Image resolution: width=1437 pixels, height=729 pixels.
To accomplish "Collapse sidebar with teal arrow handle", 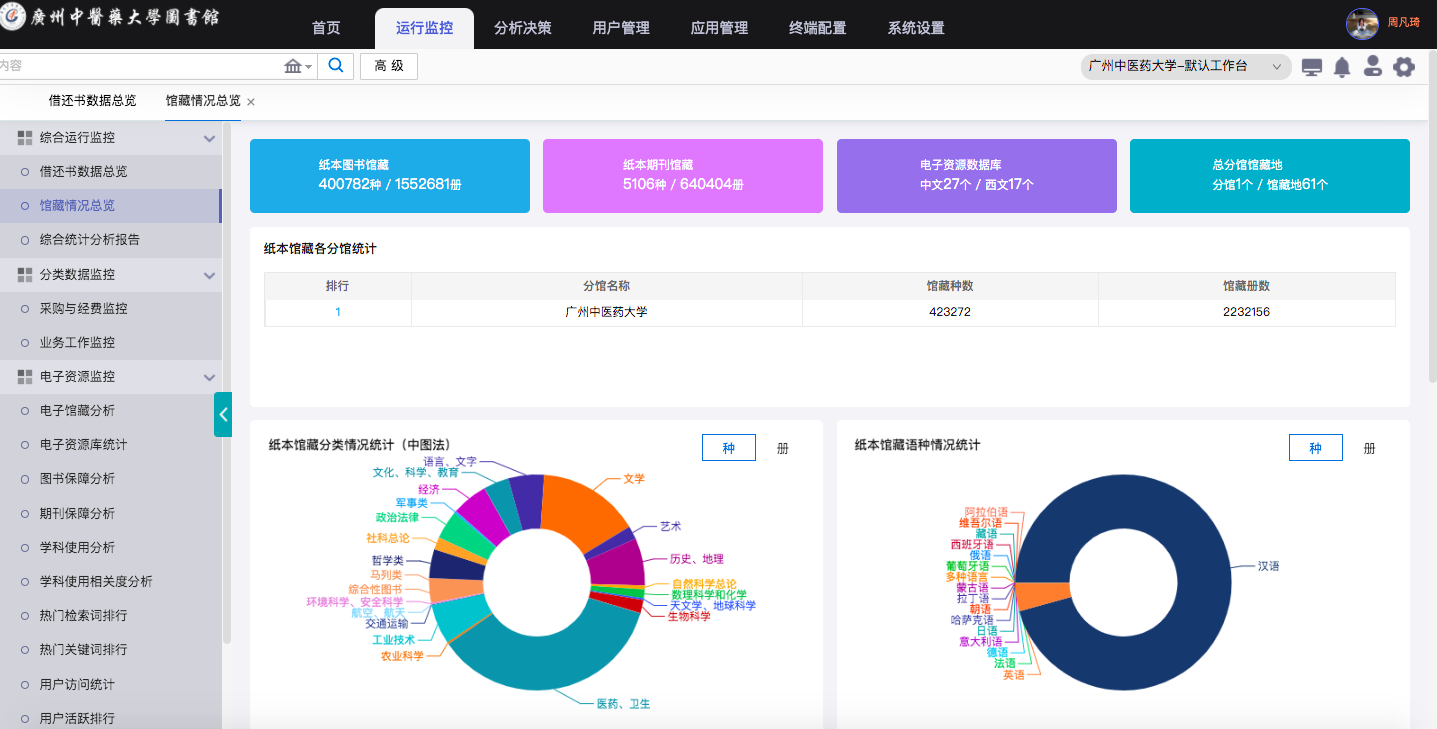I will point(223,414).
